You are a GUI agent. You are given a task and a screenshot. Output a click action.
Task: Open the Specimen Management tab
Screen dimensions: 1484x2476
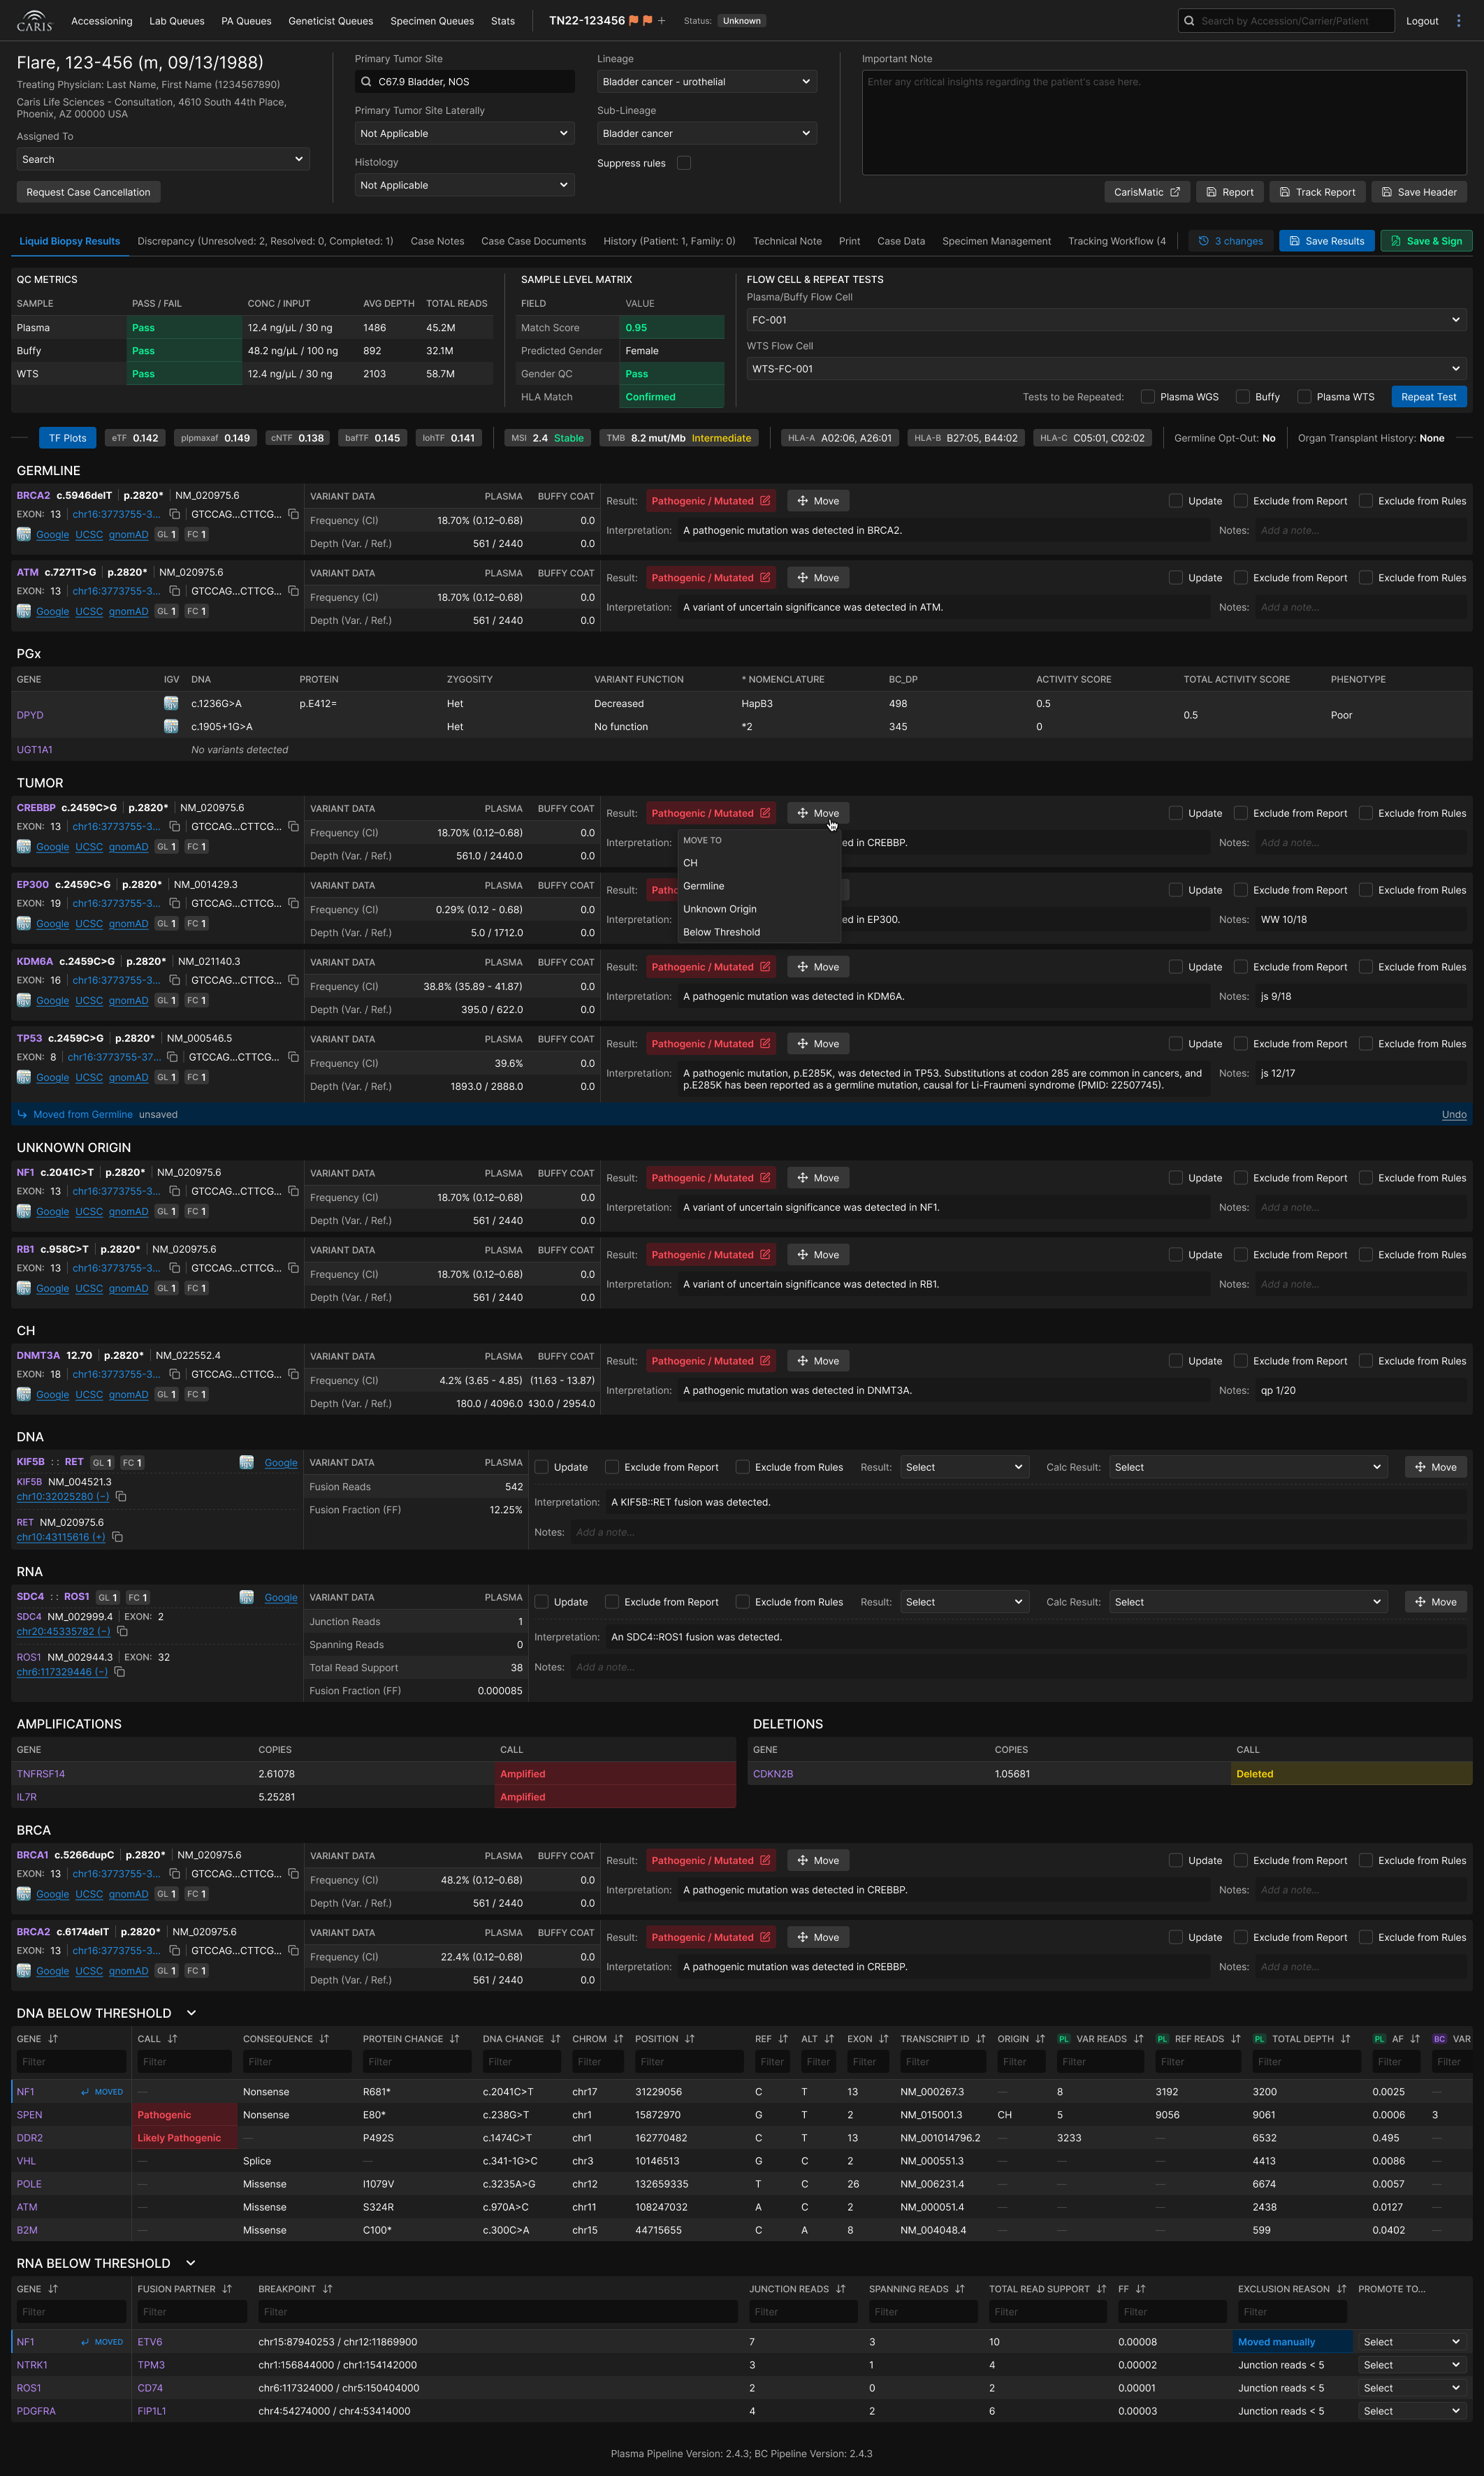(x=996, y=241)
